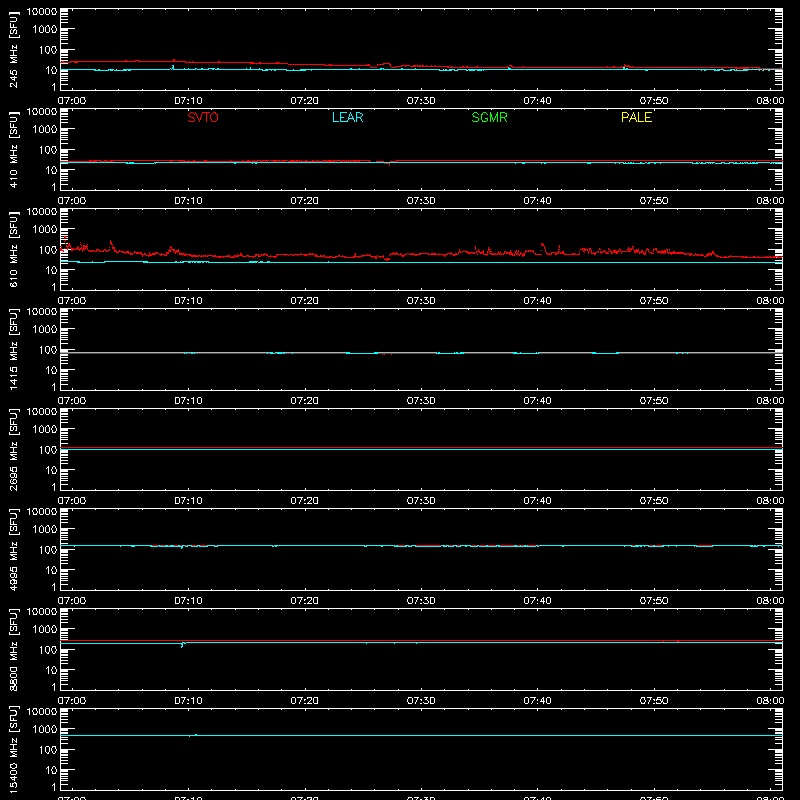
Task: Select the 410 MHz [SFU] axis title
Action: [13, 149]
